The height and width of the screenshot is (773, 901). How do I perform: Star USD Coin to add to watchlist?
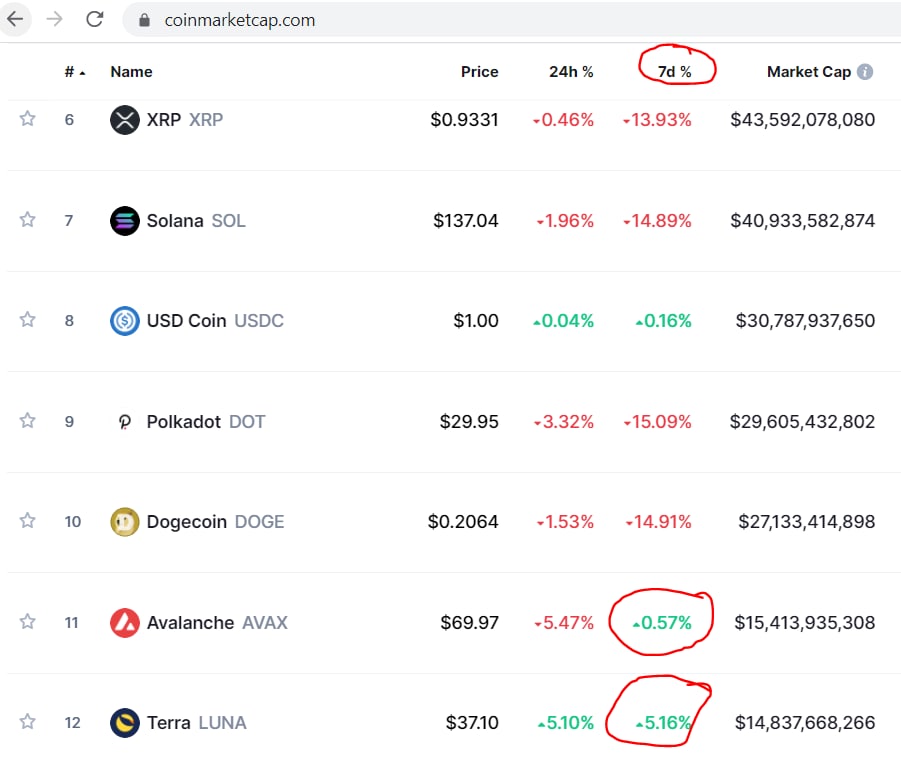pyautogui.click(x=27, y=320)
